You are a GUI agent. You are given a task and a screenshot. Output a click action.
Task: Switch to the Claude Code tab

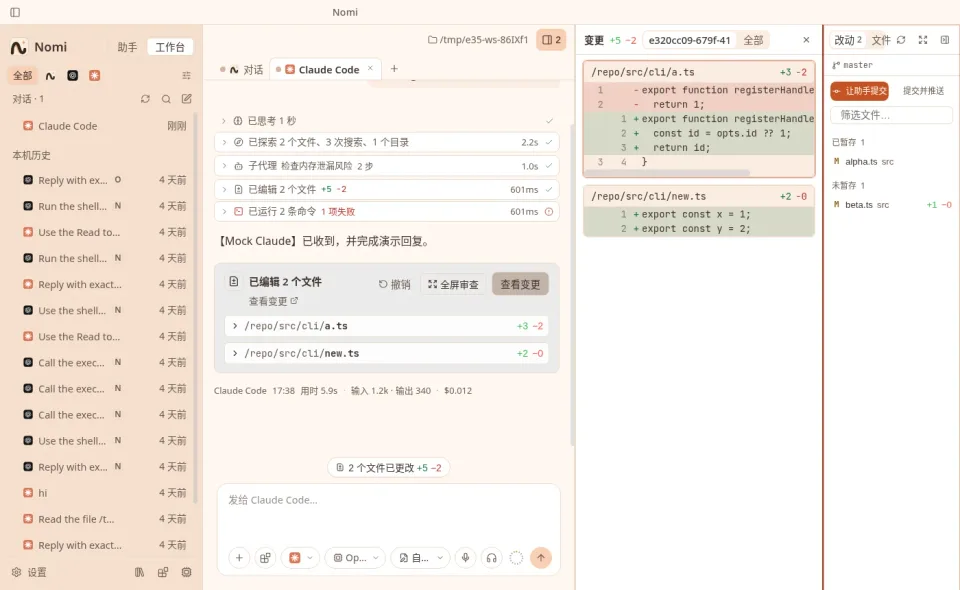coord(325,70)
